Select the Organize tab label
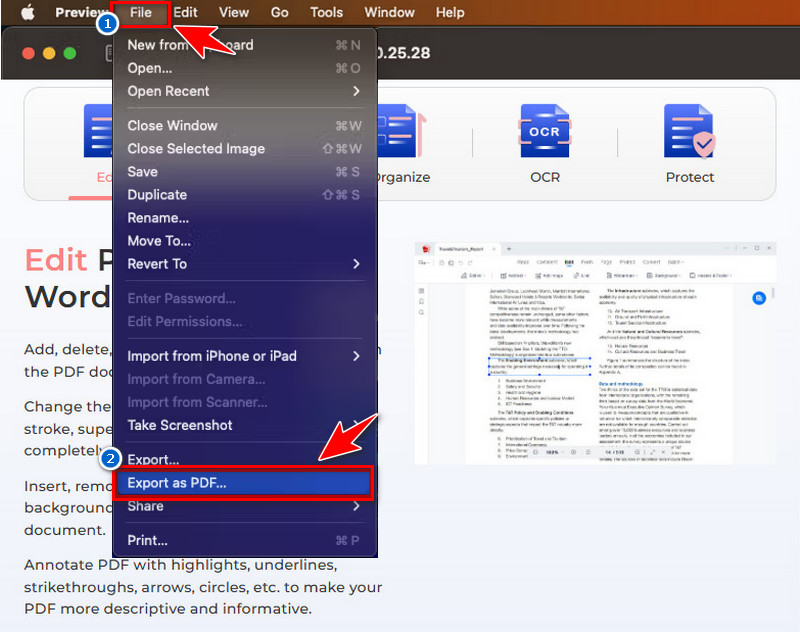The image size is (800, 632). click(x=403, y=178)
